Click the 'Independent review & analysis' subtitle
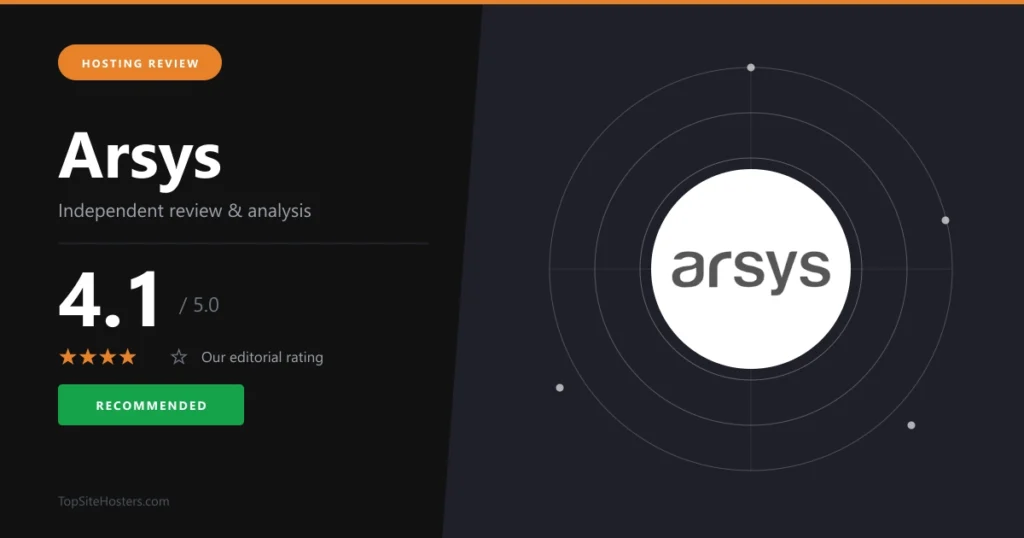 pos(185,211)
